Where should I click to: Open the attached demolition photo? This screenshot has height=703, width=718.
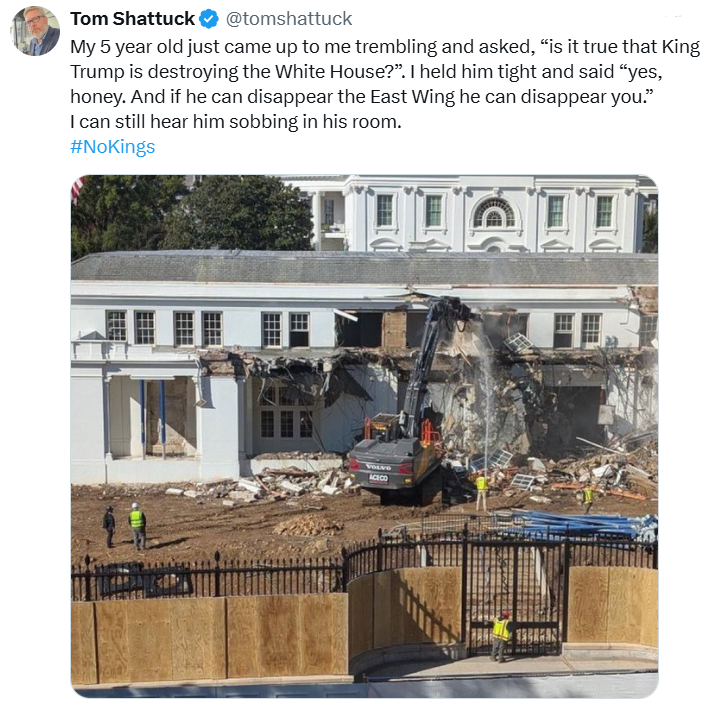point(364,436)
